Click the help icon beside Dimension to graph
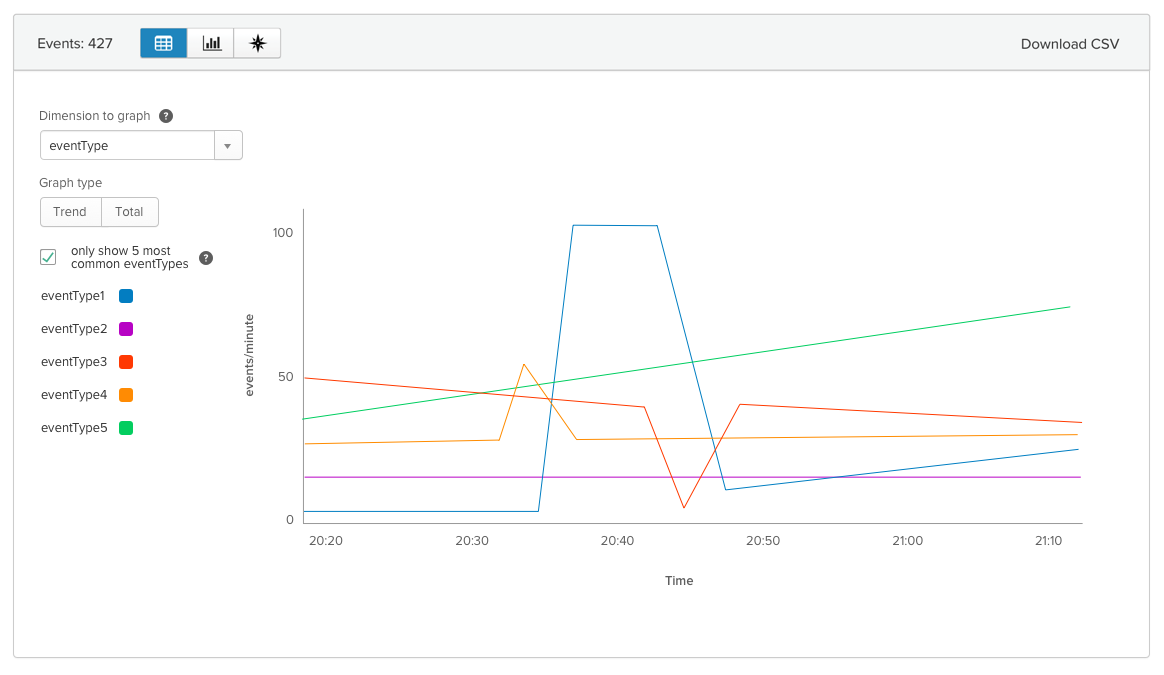1164x675 pixels. [x=167, y=115]
